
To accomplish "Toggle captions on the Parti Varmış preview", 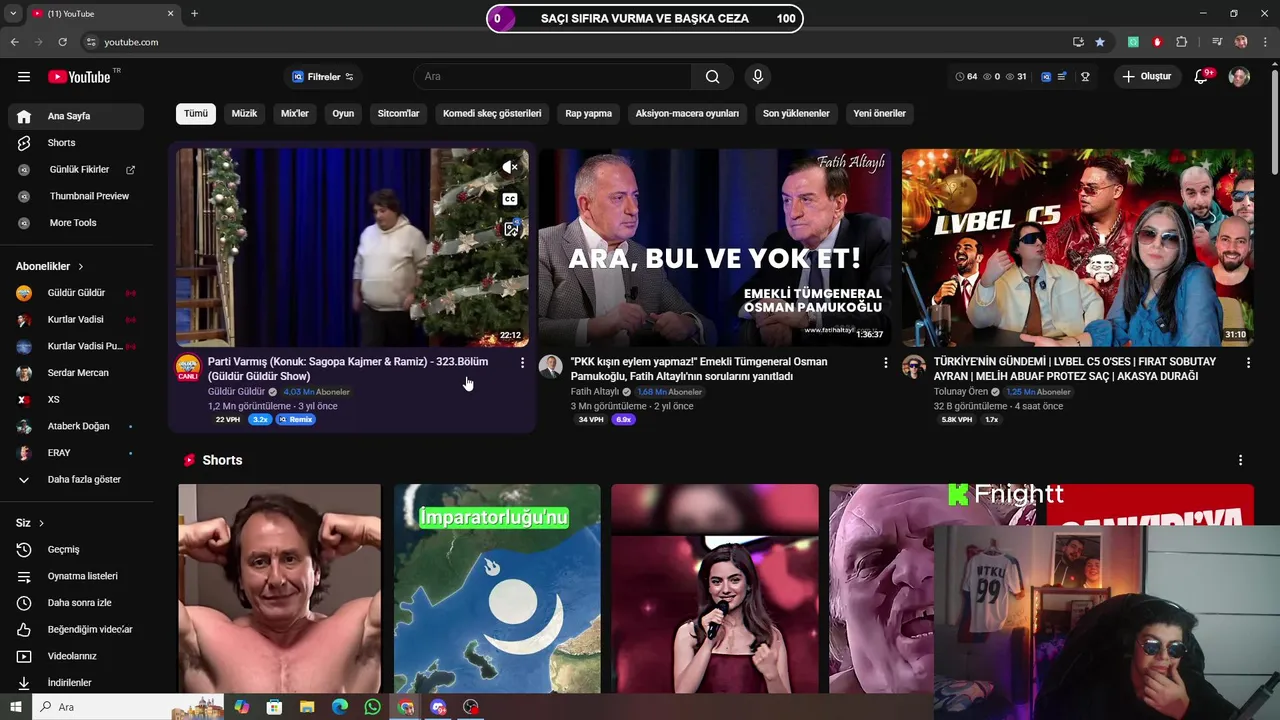I will tap(510, 199).
